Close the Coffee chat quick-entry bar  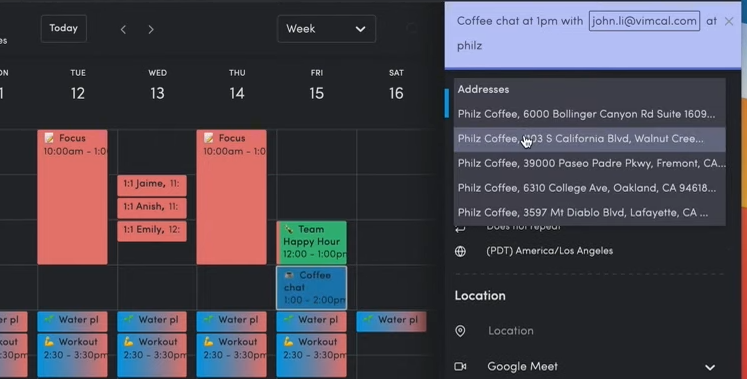click(728, 21)
